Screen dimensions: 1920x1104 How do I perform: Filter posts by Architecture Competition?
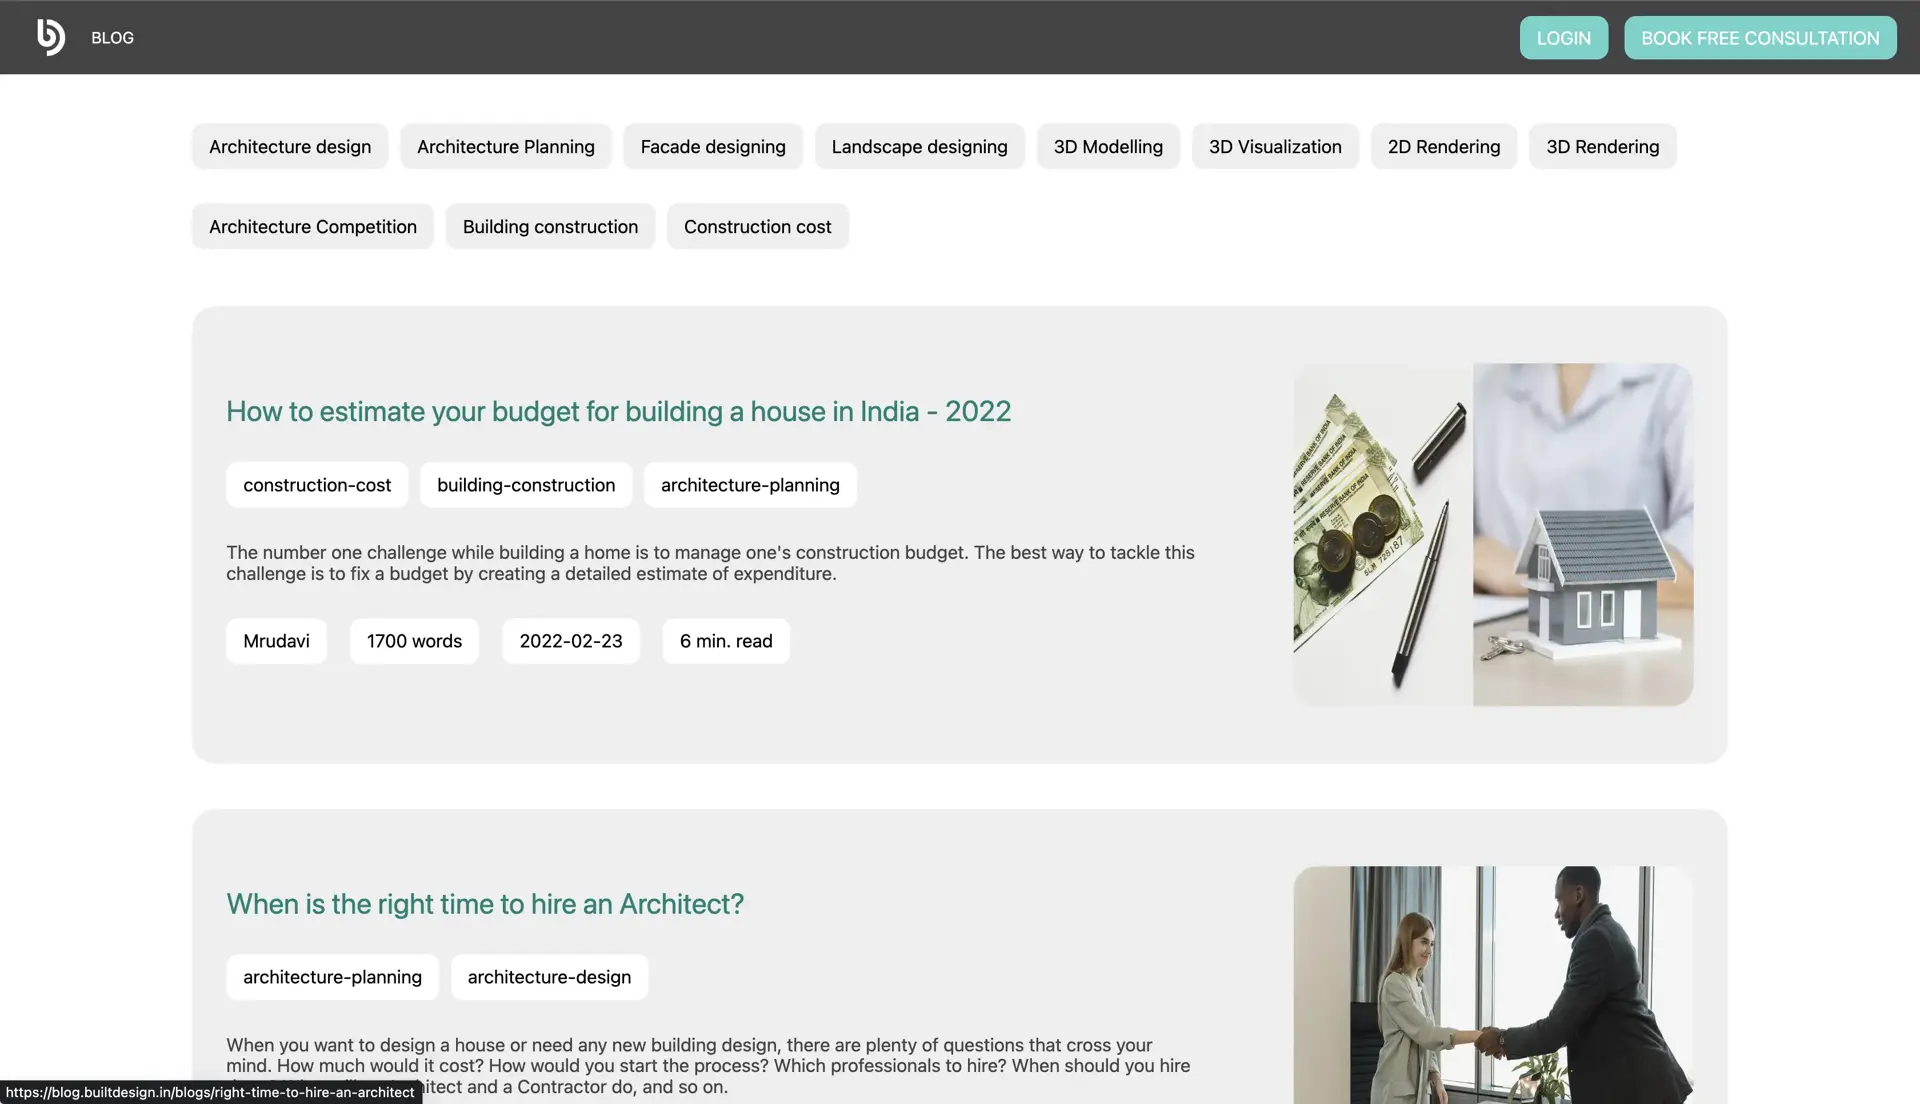312,226
